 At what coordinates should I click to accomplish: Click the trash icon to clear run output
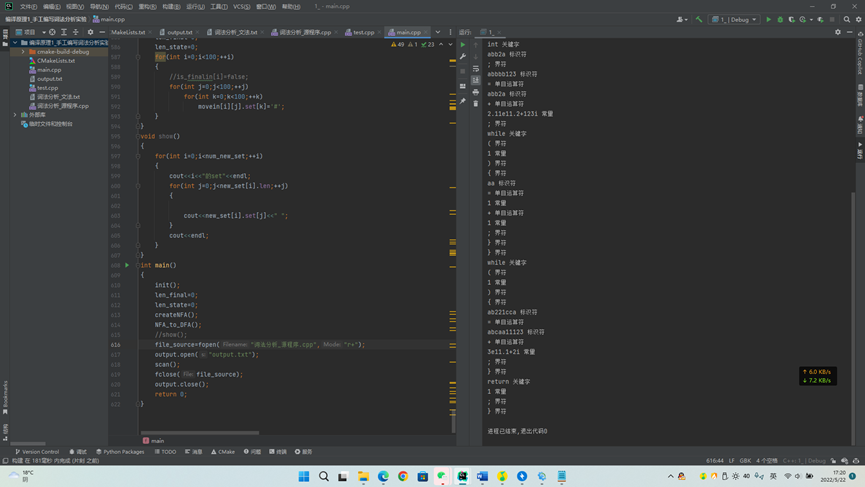click(x=476, y=103)
